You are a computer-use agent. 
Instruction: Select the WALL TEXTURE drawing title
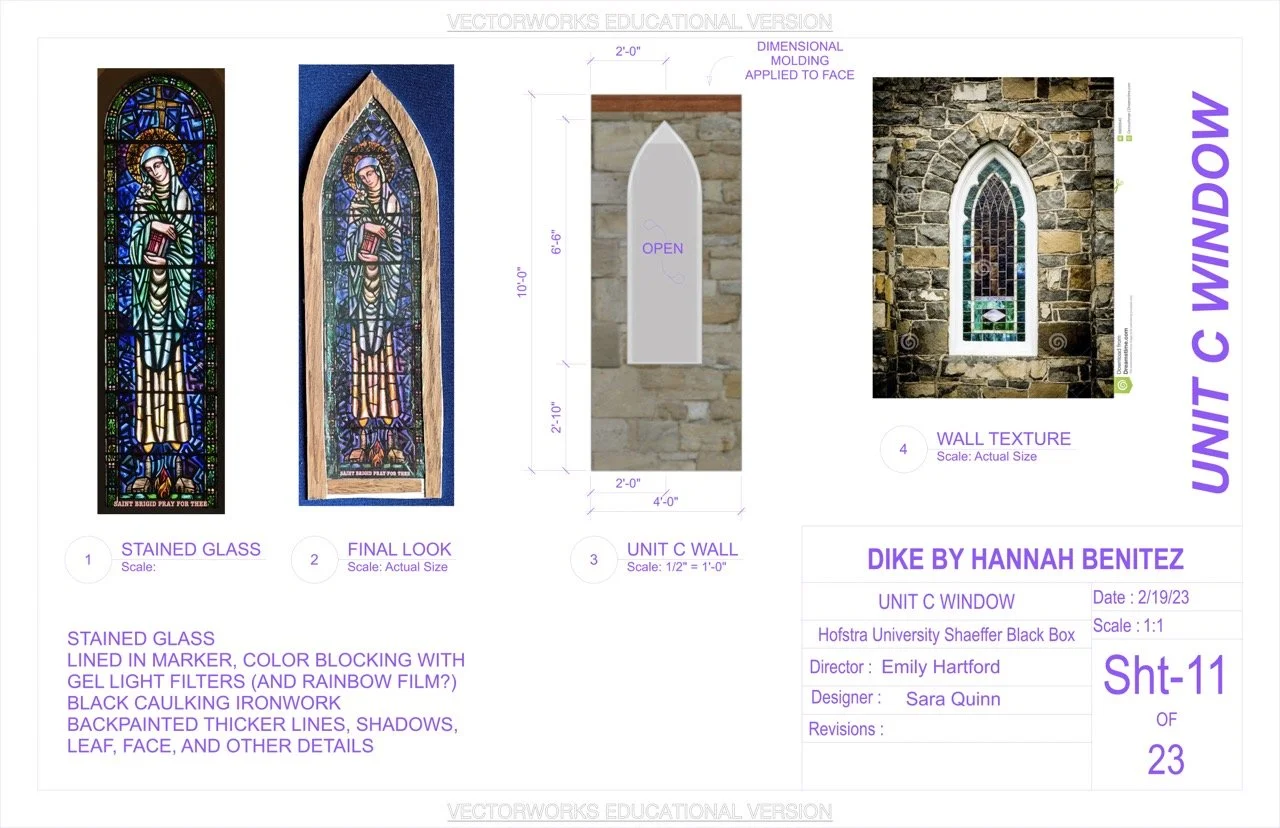[x=1003, y=438]
